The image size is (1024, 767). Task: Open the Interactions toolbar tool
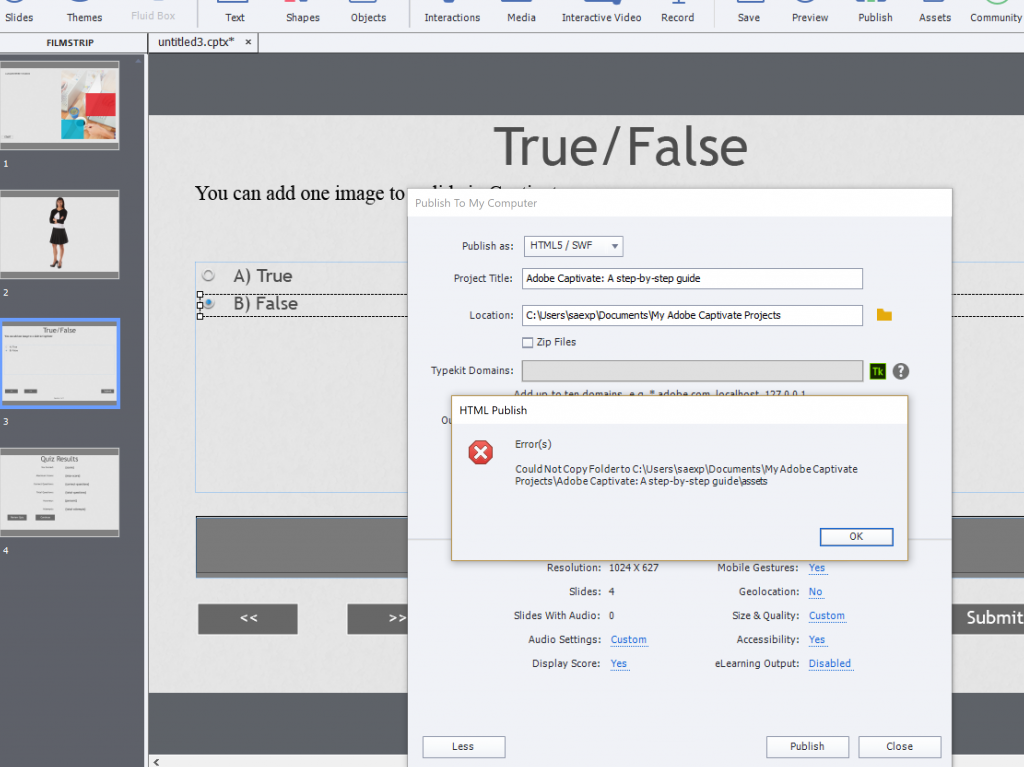pos(452,13)
